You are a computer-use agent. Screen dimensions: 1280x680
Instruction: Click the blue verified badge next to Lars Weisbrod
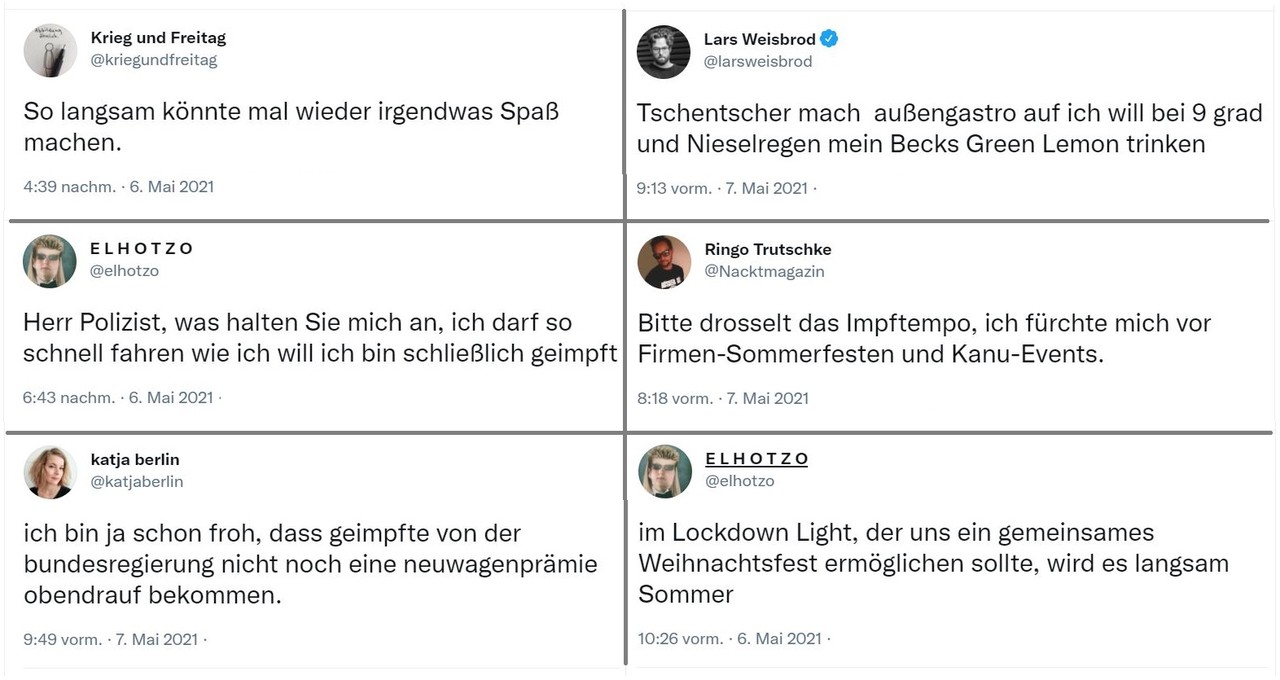click(829, 39)
